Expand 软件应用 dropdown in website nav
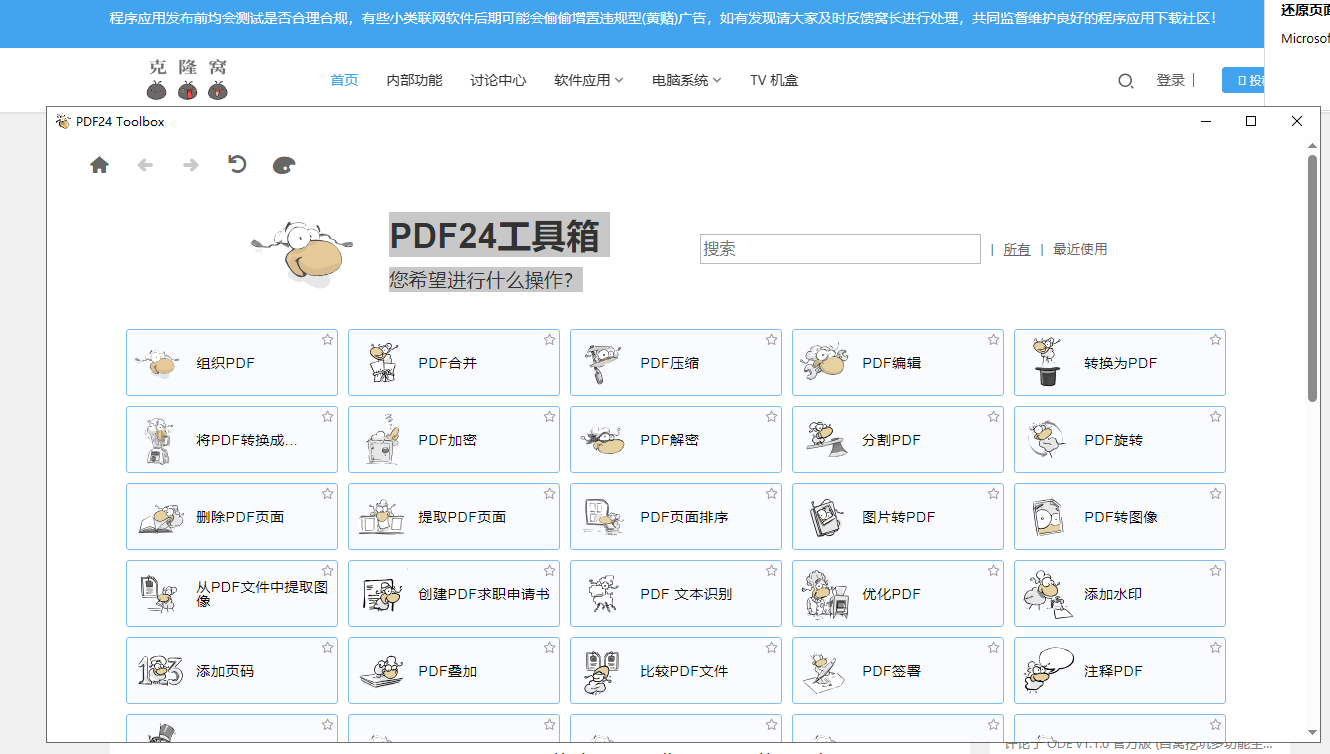 point(589,80)
